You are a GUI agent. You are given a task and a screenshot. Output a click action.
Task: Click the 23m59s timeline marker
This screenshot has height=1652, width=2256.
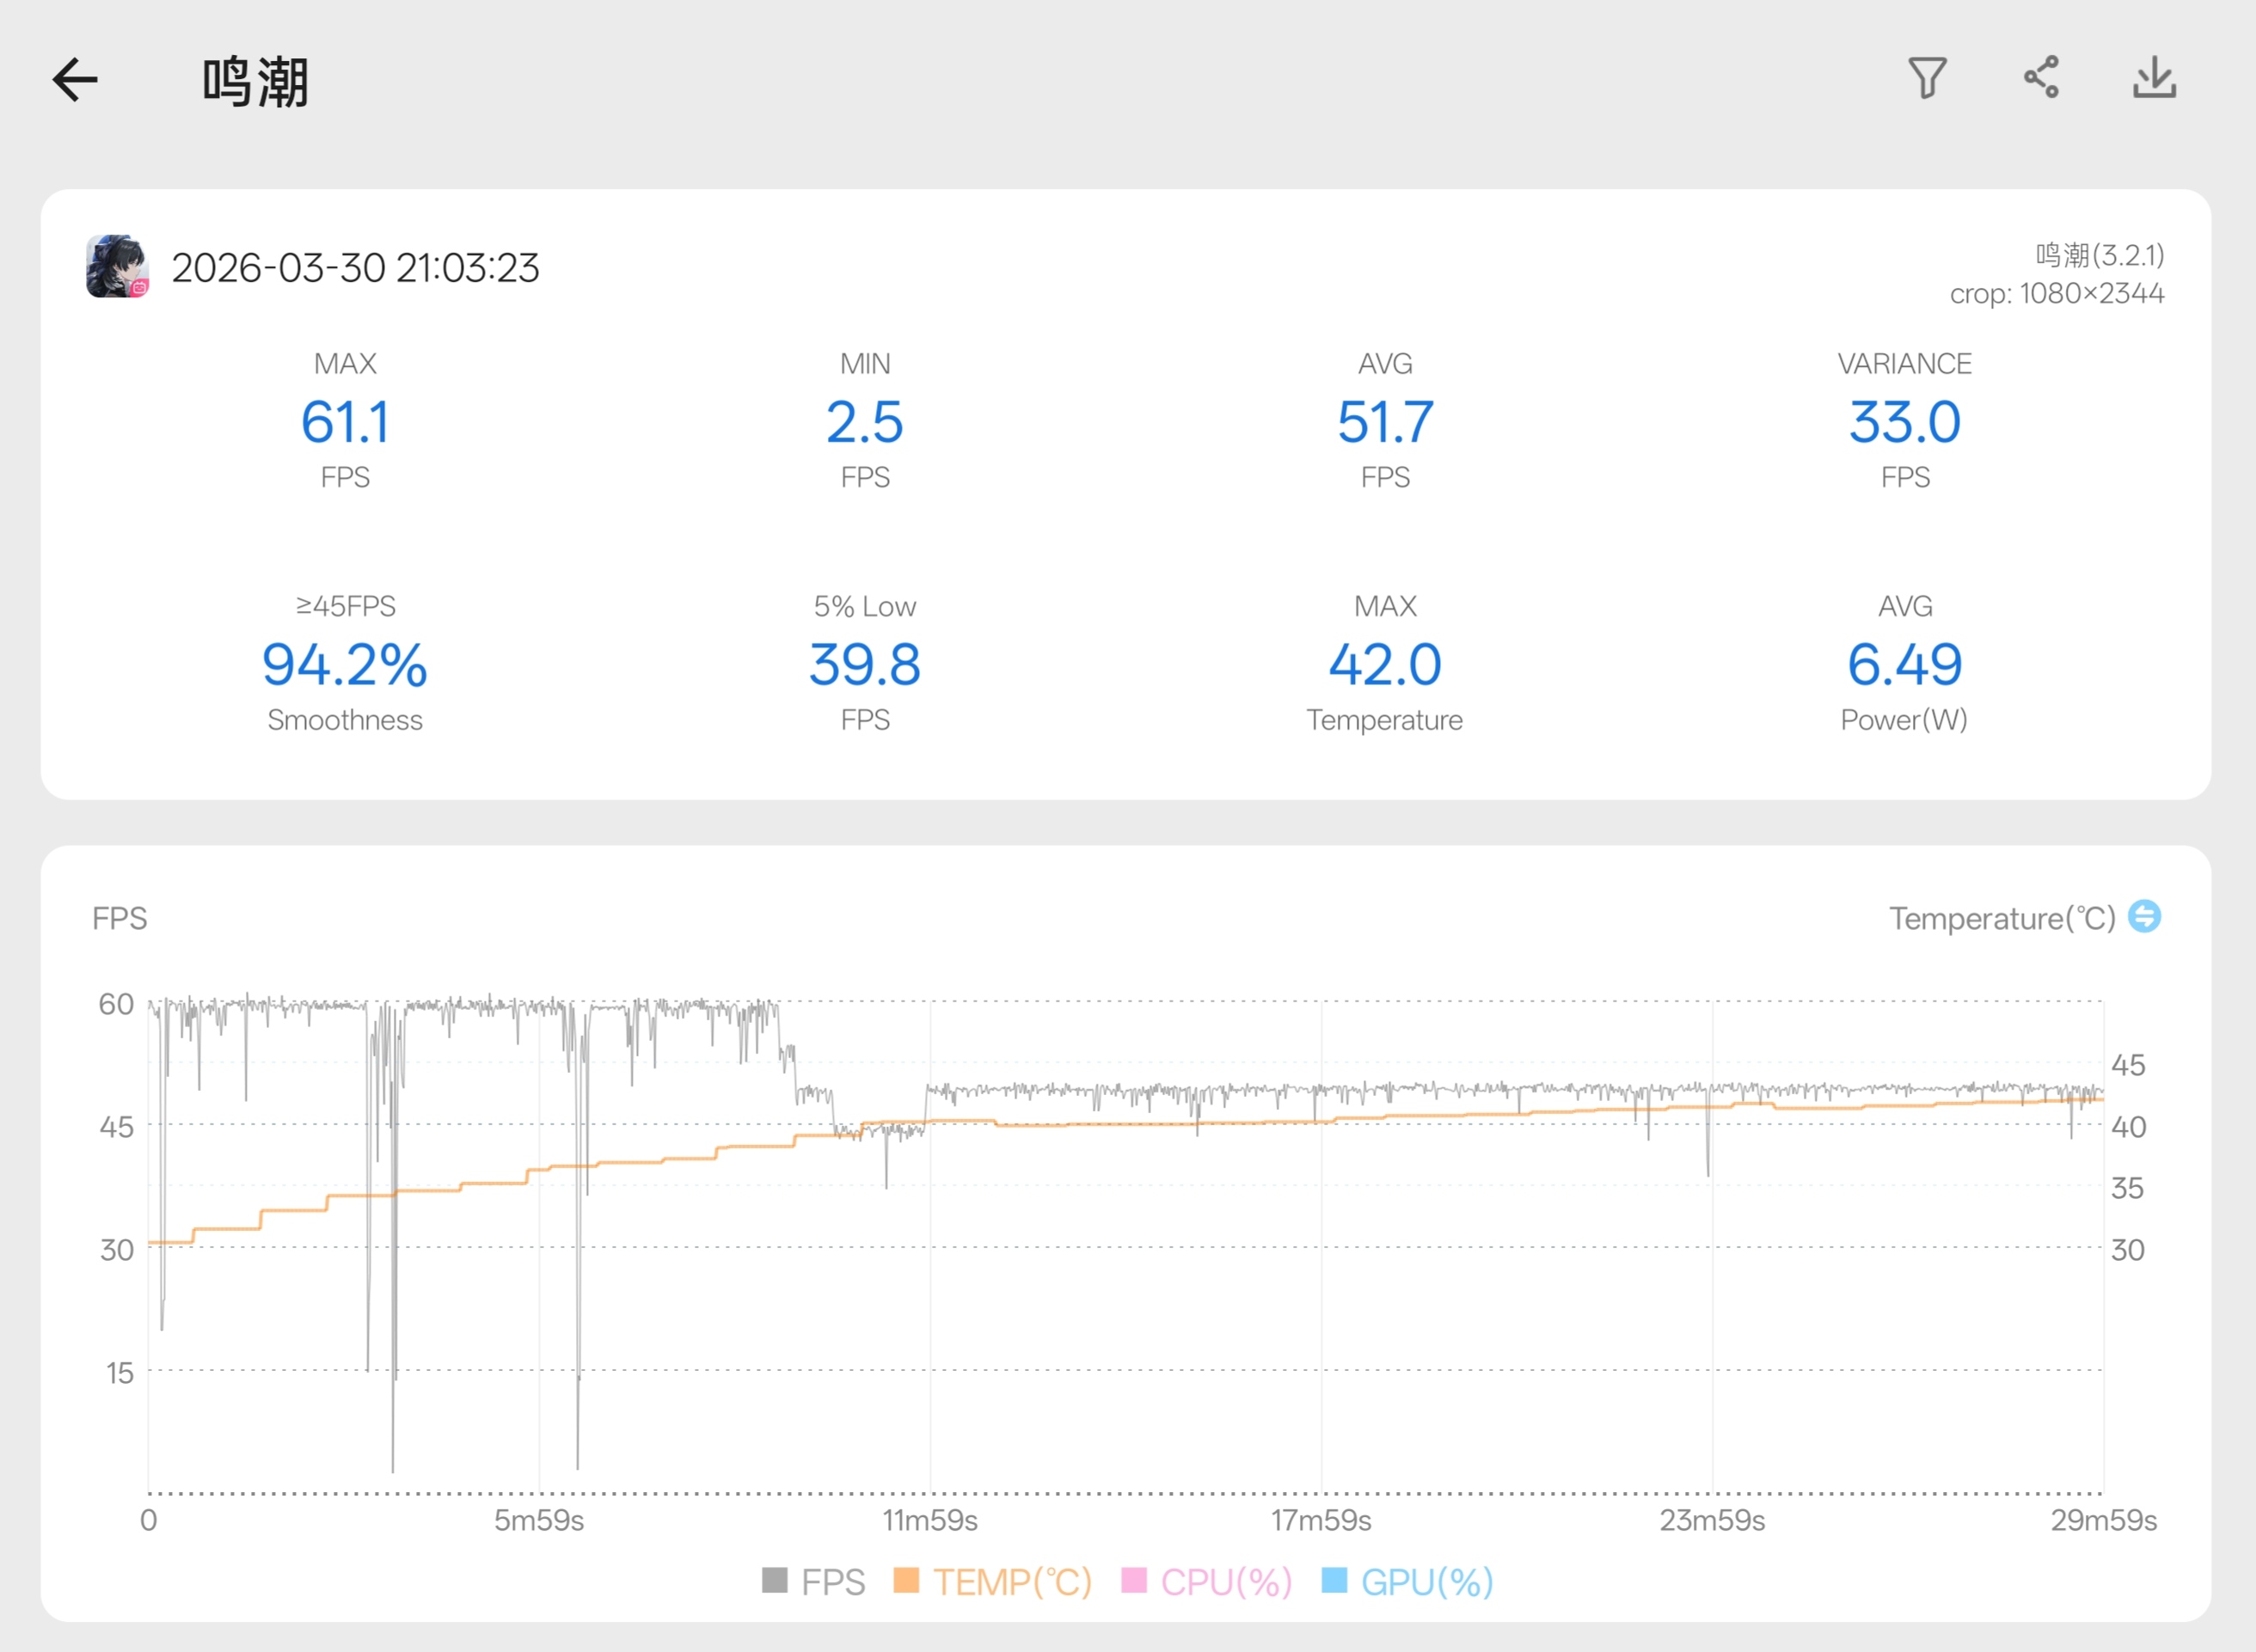(x=1711, y=1520)
